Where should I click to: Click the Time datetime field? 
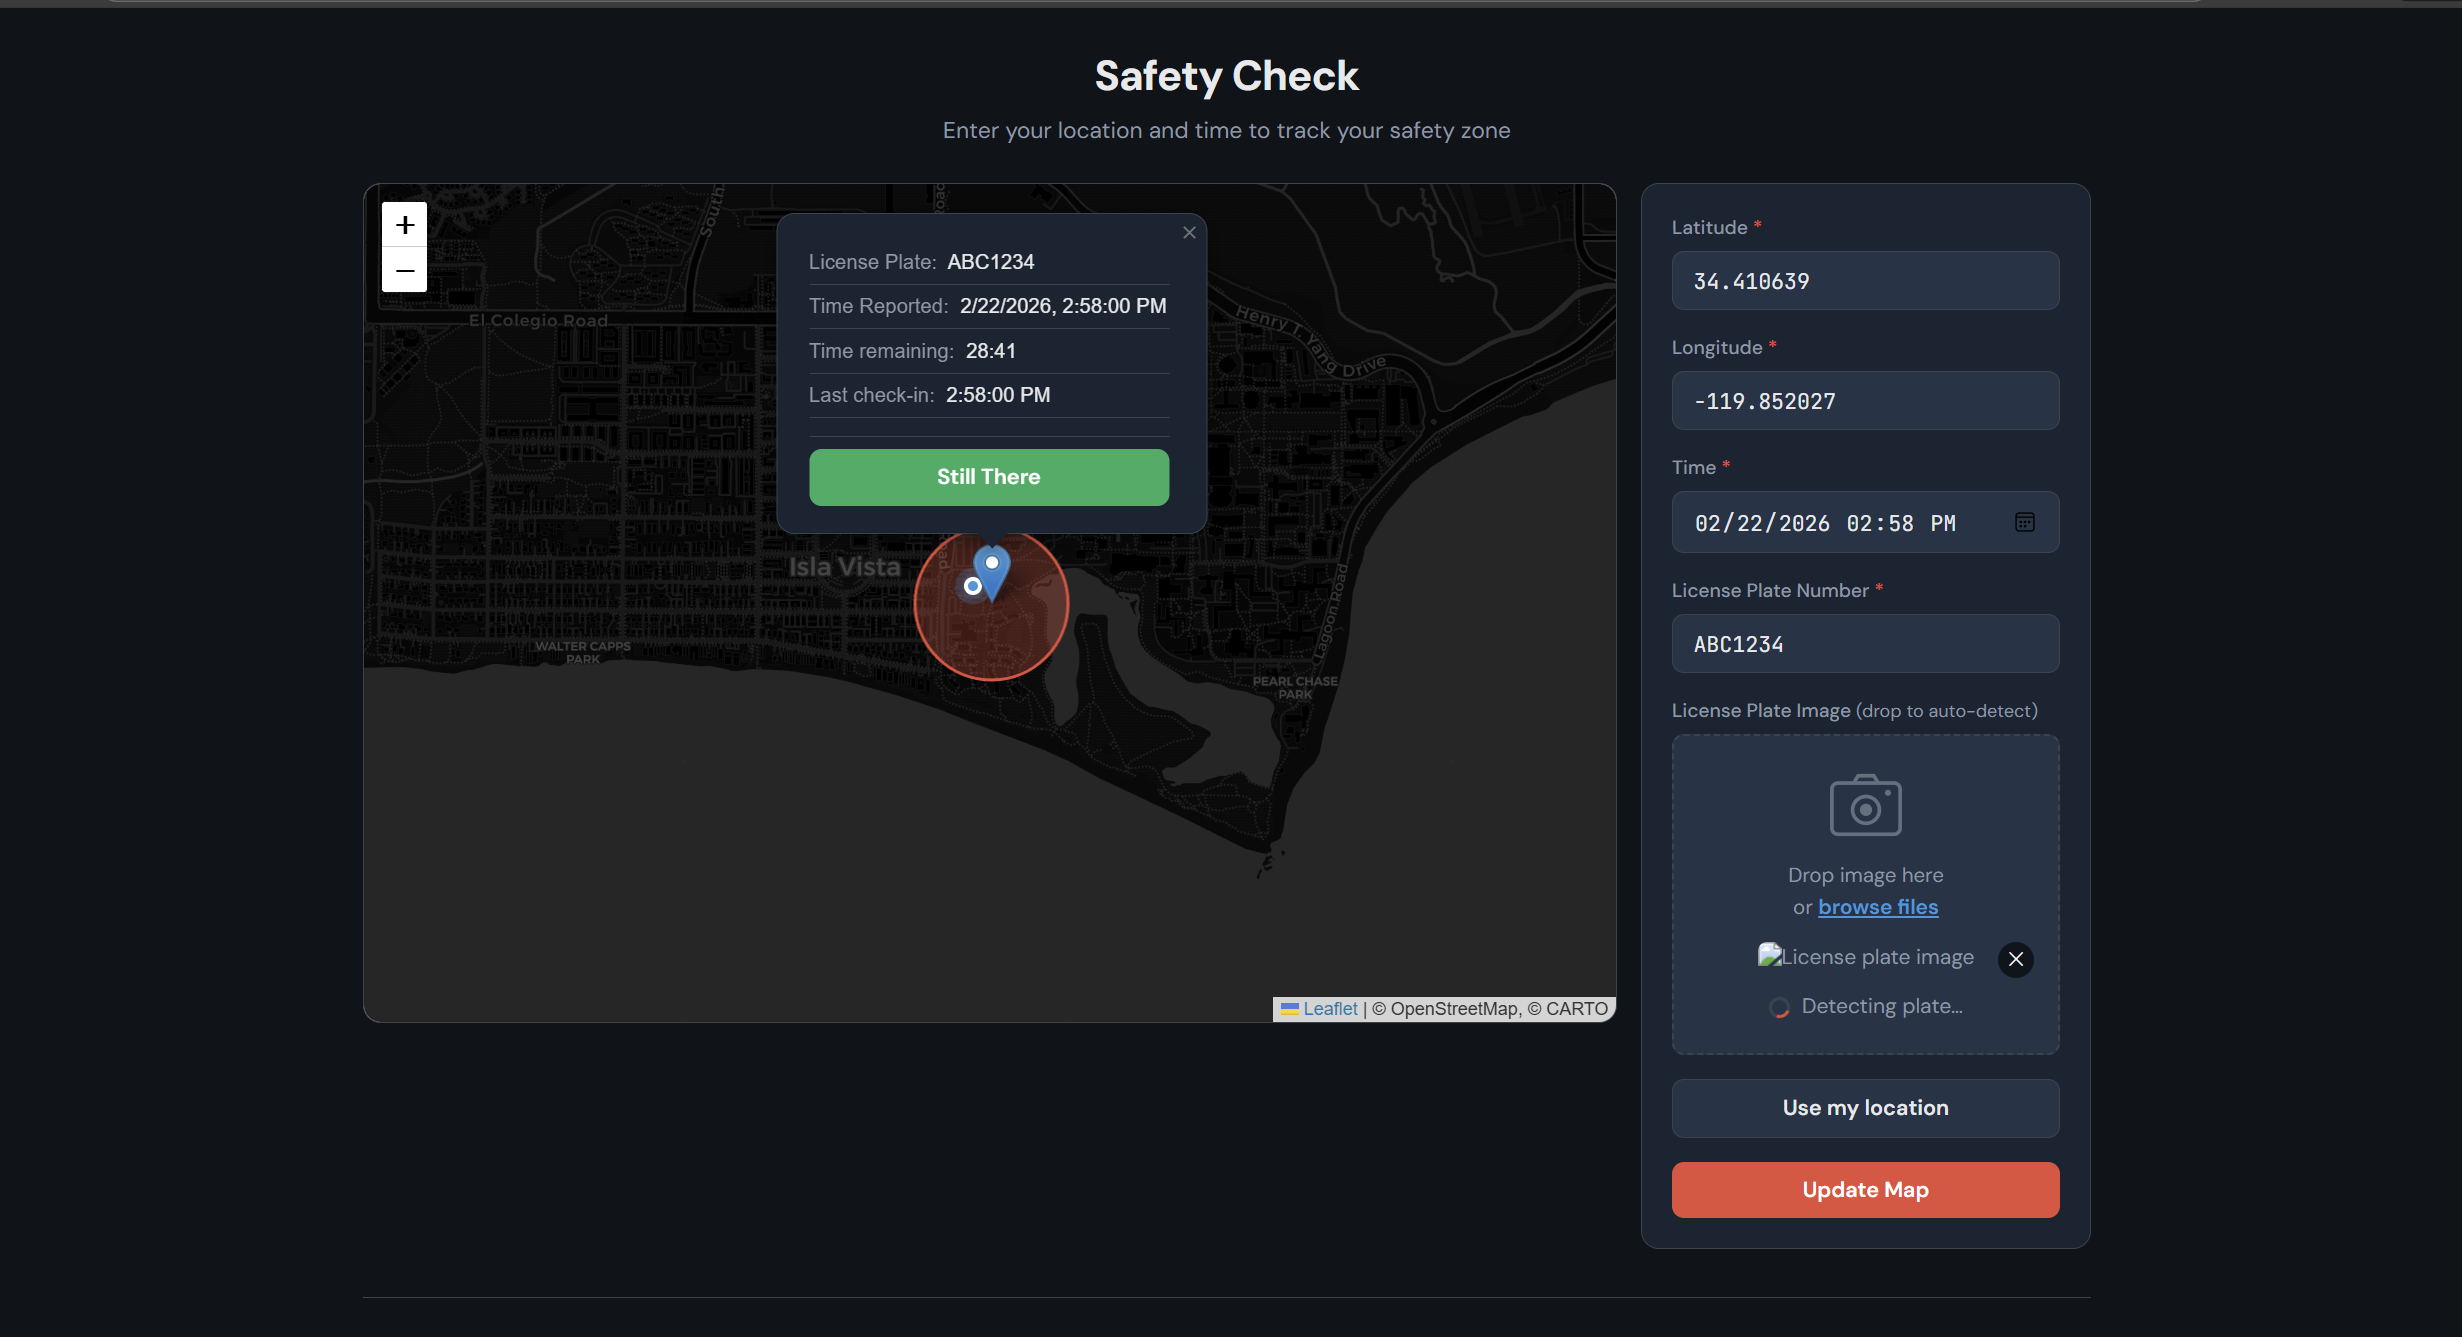coord(1840,523)
